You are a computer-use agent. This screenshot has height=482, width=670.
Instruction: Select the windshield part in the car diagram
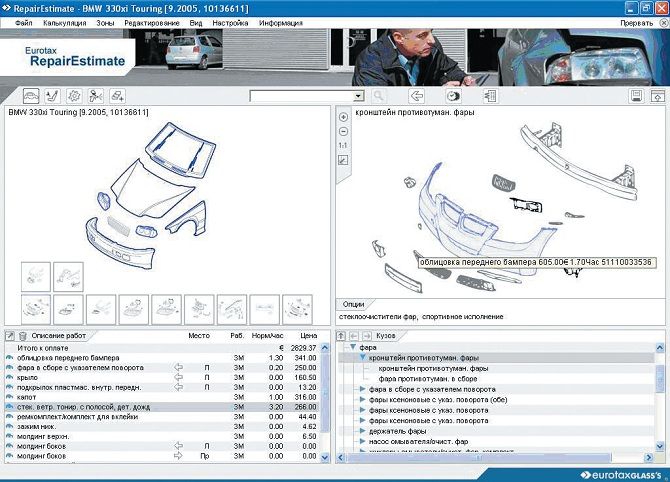[180, 149]
